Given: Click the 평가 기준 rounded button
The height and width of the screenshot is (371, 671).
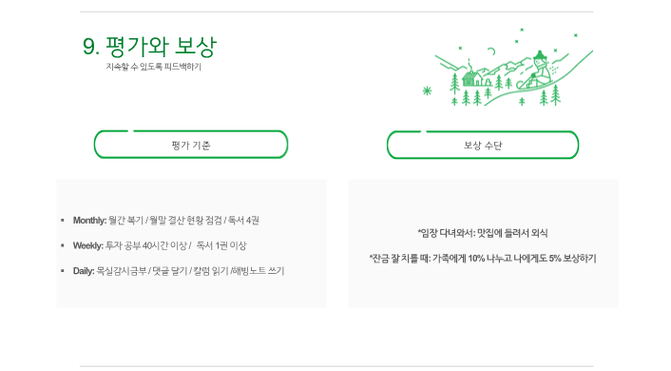Looking at the screenshot, I should tap(191, 145).
